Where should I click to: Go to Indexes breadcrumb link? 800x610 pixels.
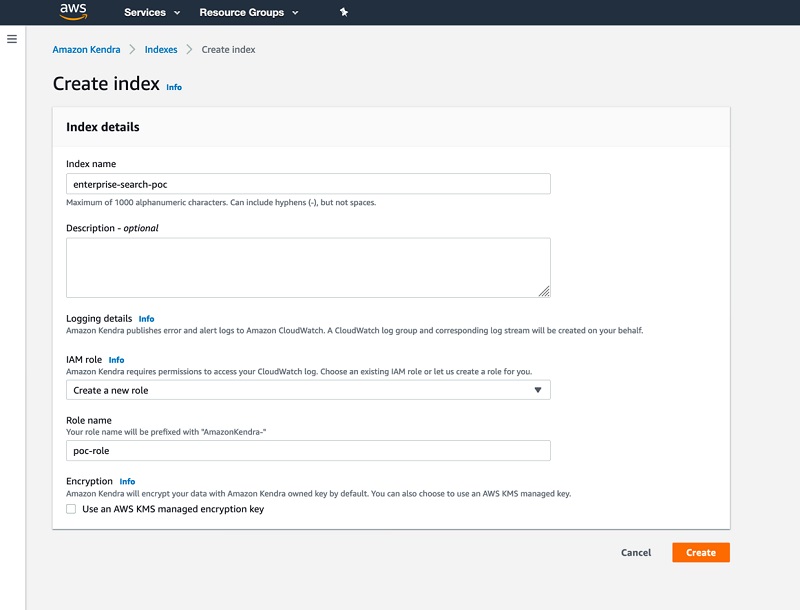coord(161,49)
